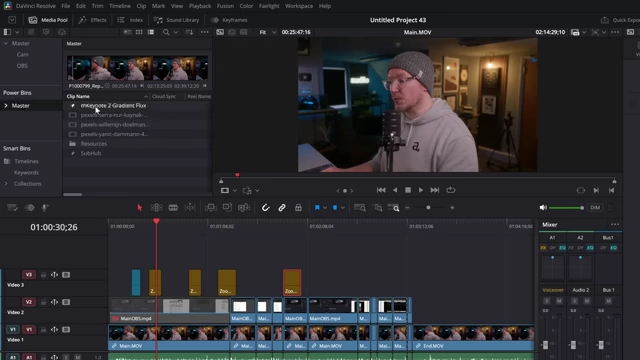The width and height of the screenshot is (640, 360).
Task: Adjust the green monitor volume slider
Action: [x=566, y=208]
